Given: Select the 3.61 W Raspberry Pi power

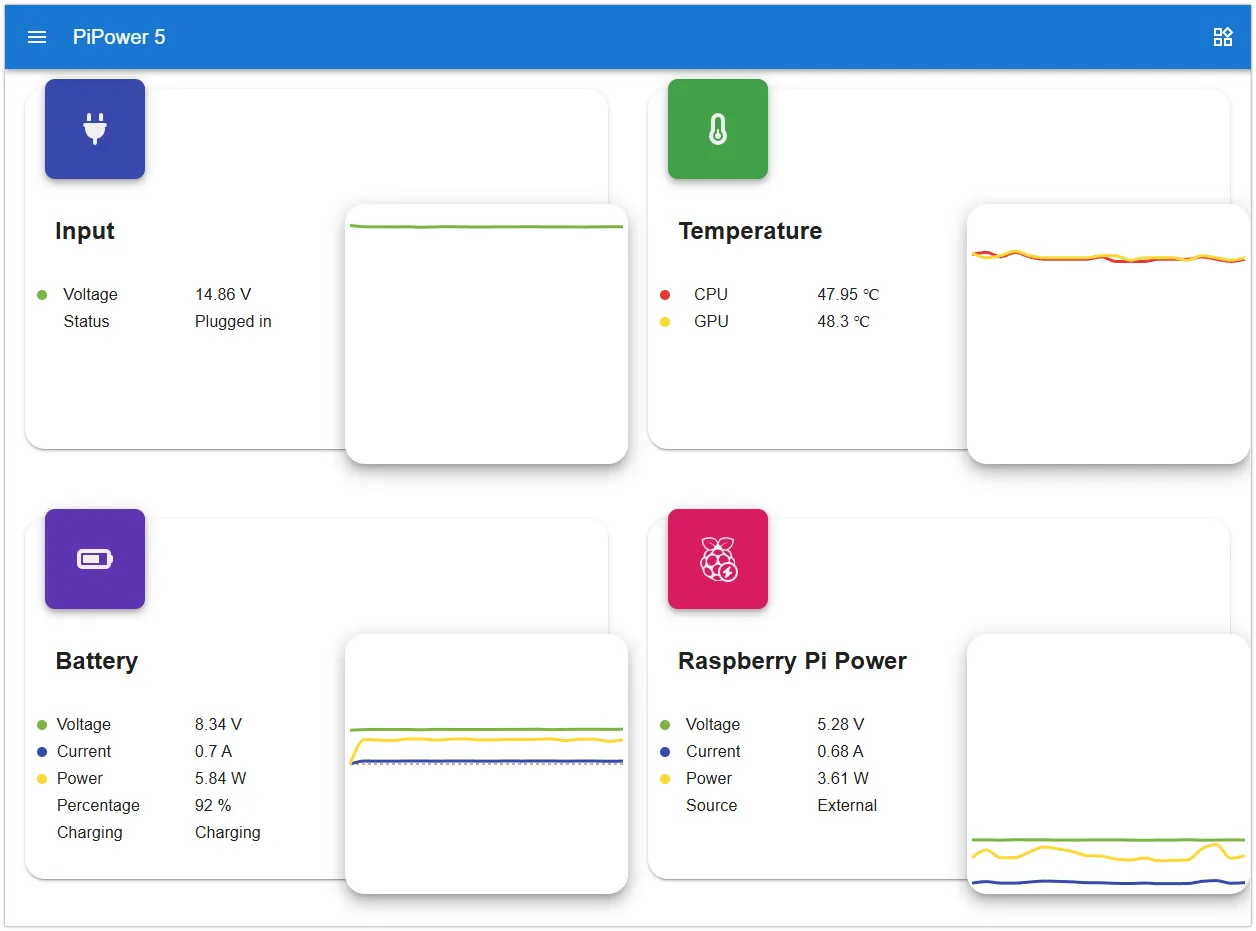Looking at the screenshot, I should [x=843, y=779].
